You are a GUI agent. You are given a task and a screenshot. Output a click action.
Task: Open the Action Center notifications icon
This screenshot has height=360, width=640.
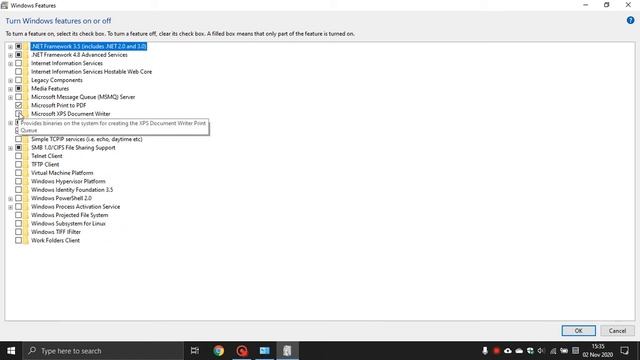click(624, 351)
